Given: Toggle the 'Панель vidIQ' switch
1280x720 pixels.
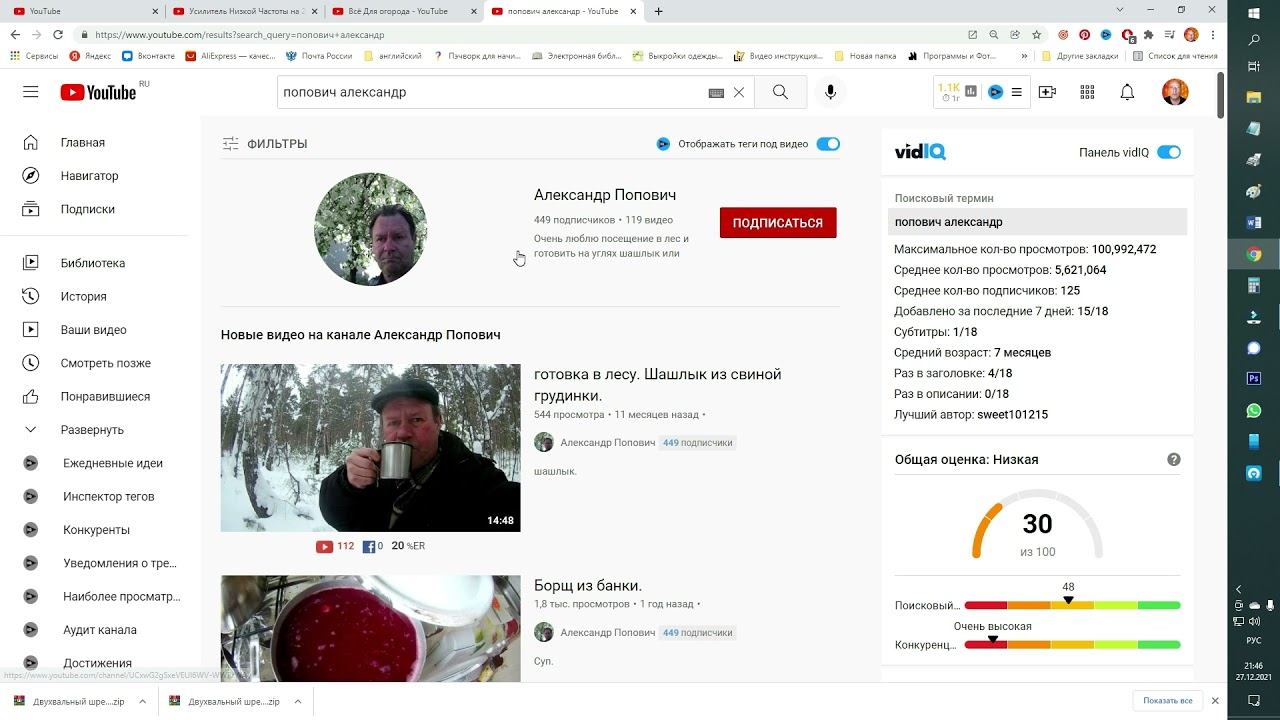Looking at the screenshot, I should [x=1169, y=153].
